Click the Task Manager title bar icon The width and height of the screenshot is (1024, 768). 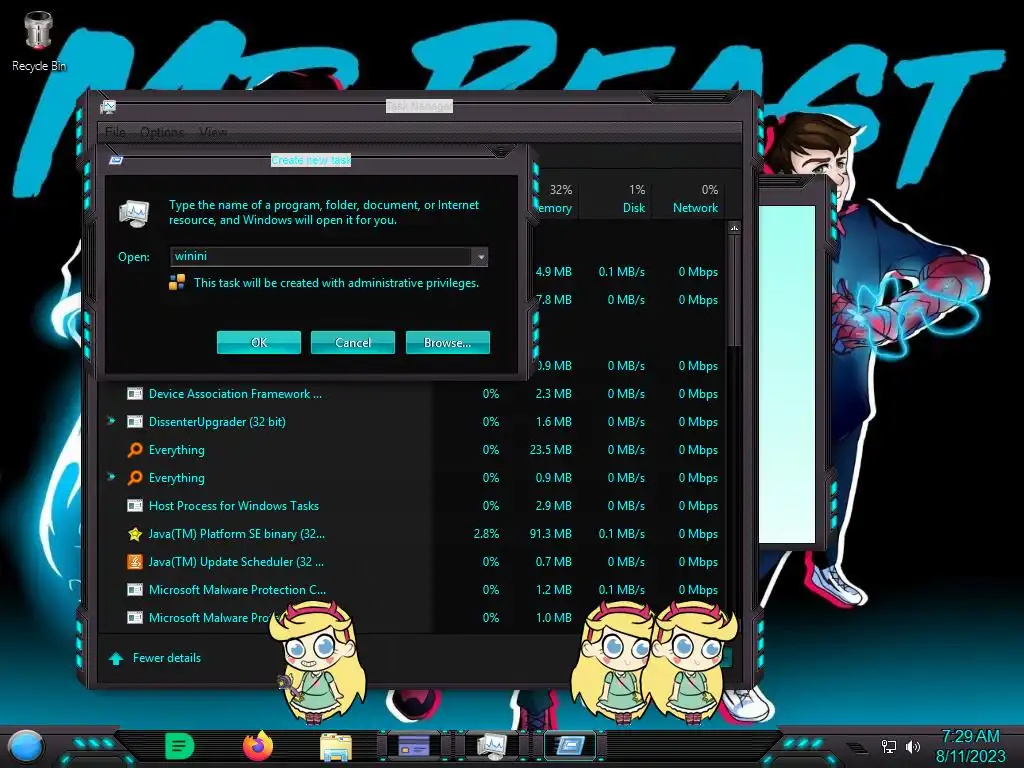coord(108,106)
